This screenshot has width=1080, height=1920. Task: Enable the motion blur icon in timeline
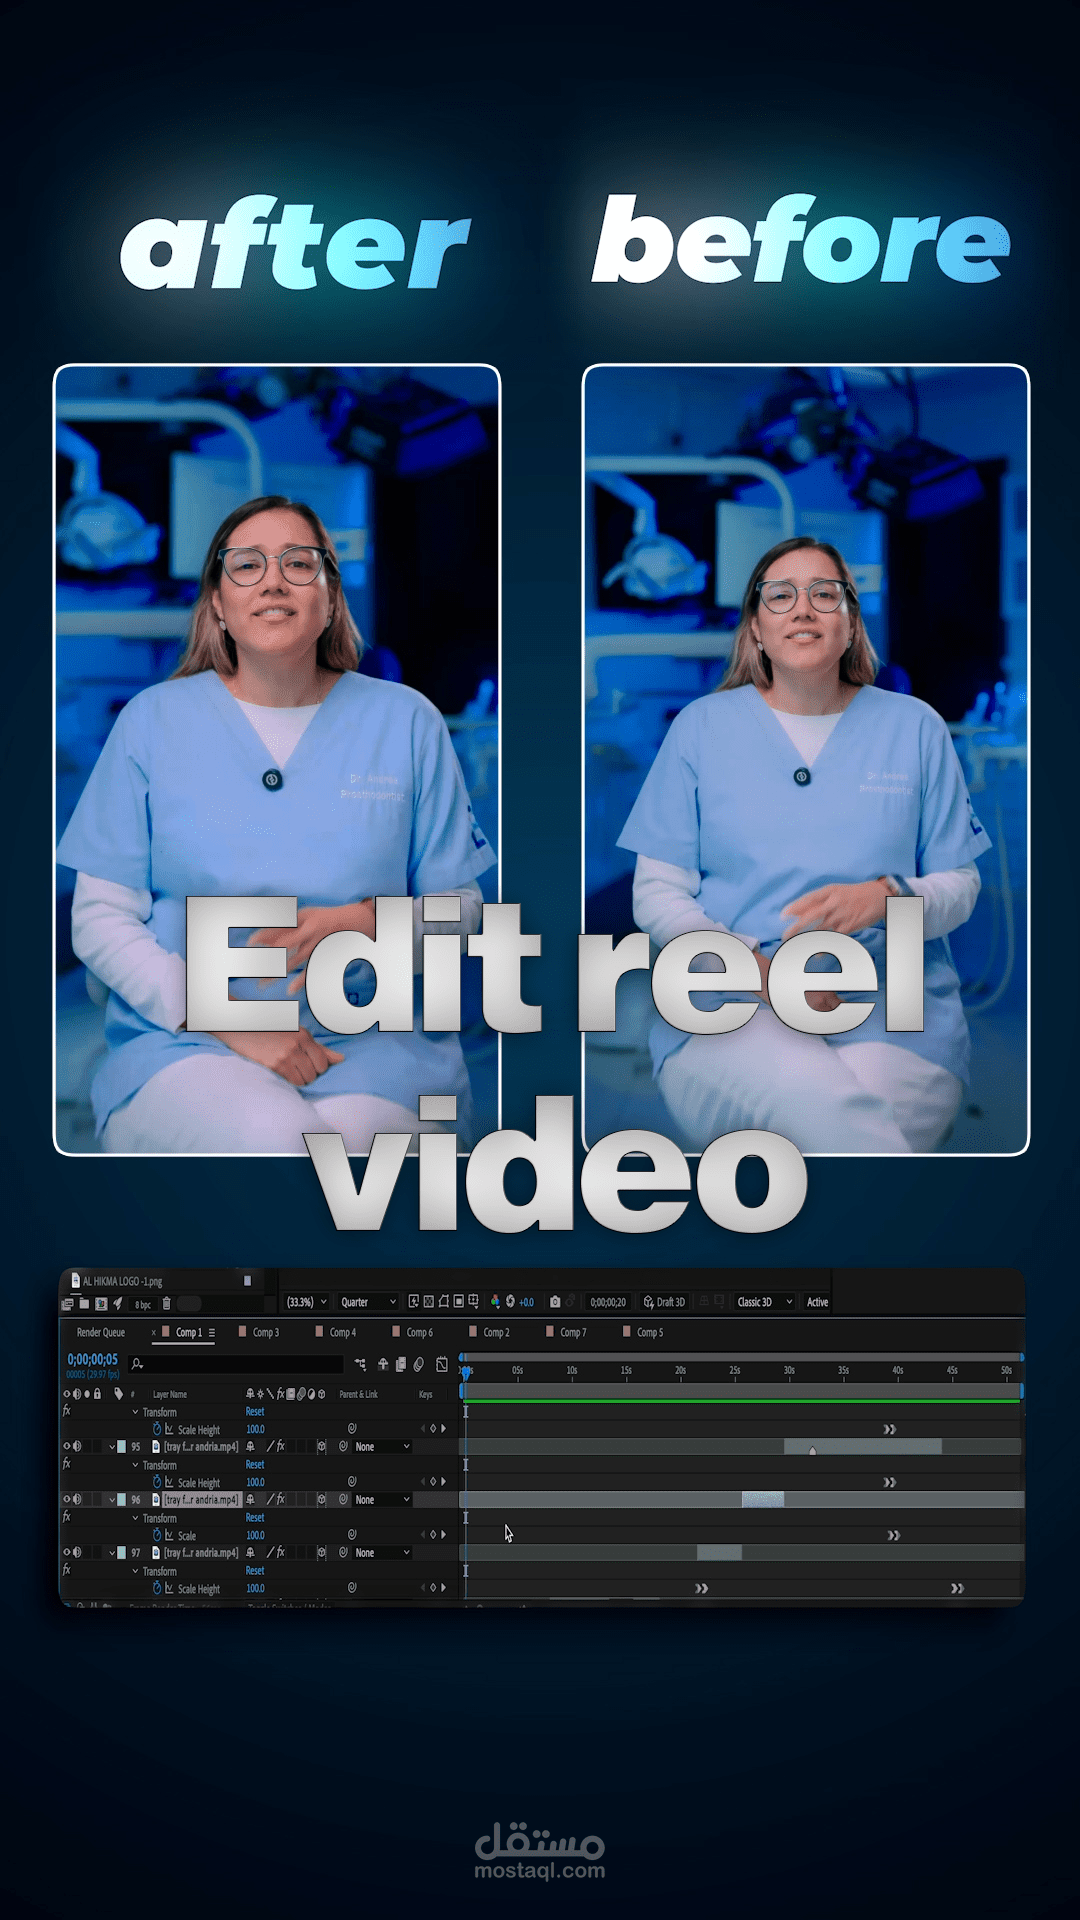pos(419,1364)
